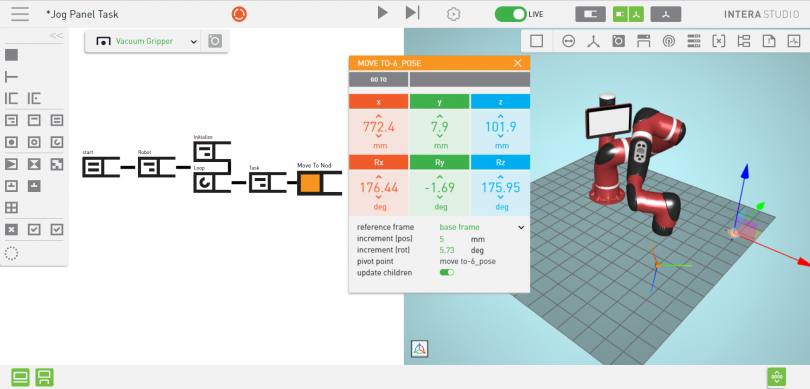
Task: Collapse the left node palette
Action: pyautogui.click(x=56, y=36)
